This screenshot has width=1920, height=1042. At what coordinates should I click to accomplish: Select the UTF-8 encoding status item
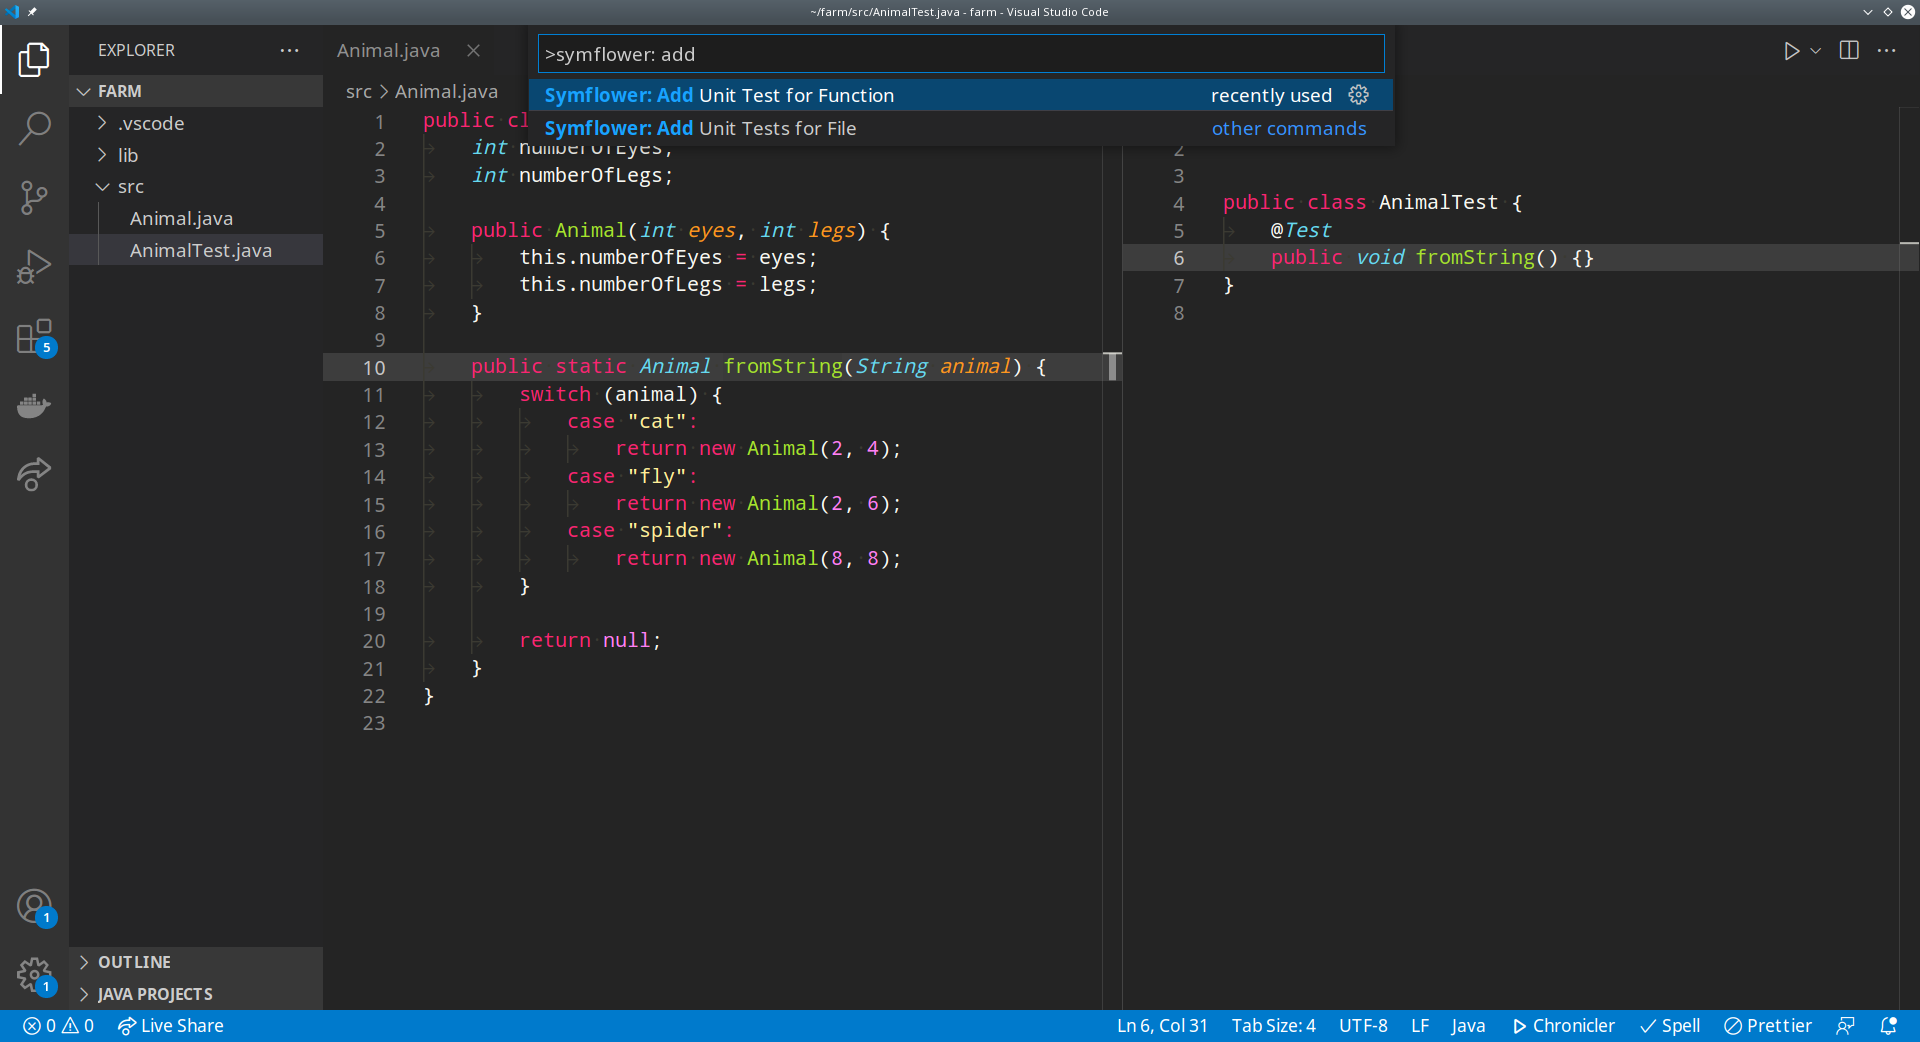click(1363, 1026)
